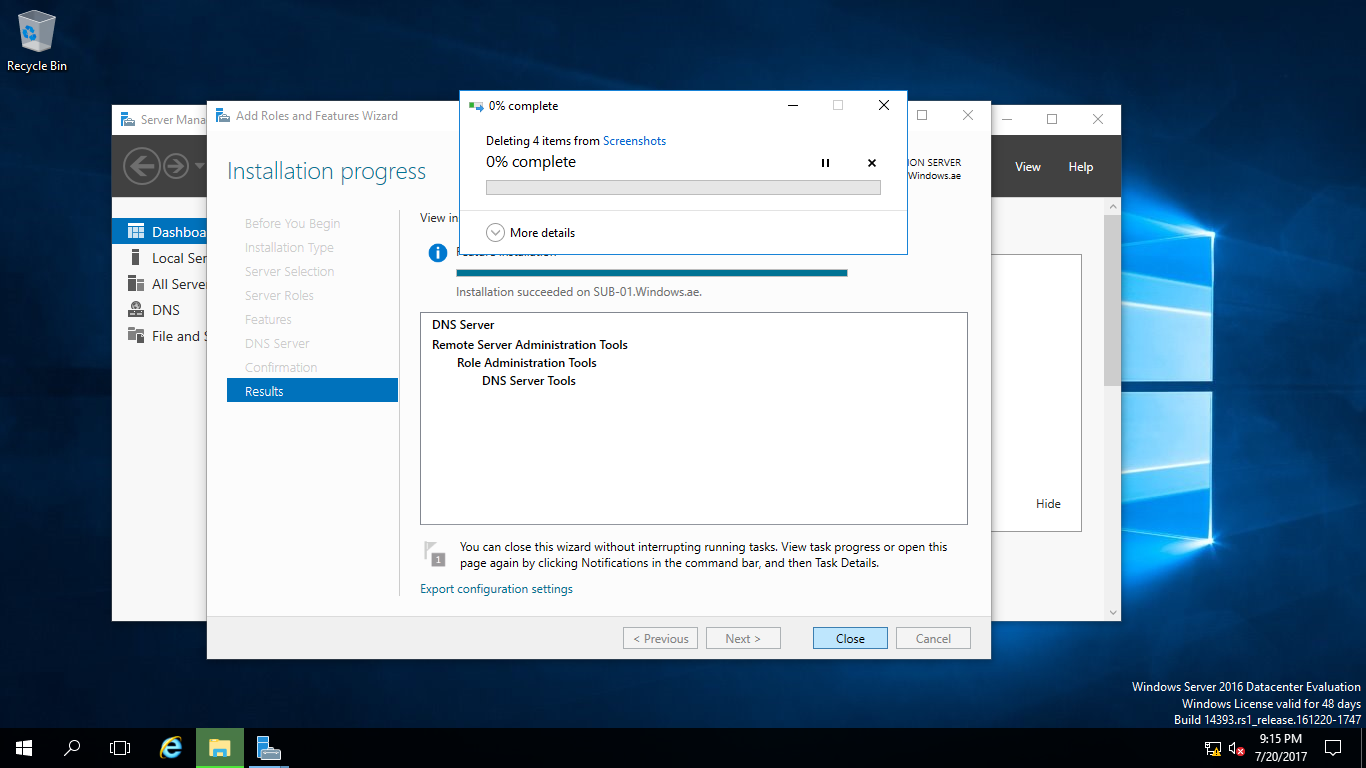This screenshot has width=1366, height=768.
Task: Click scroll-up arrow in Server Manager
Action: tap(1112, 205)
